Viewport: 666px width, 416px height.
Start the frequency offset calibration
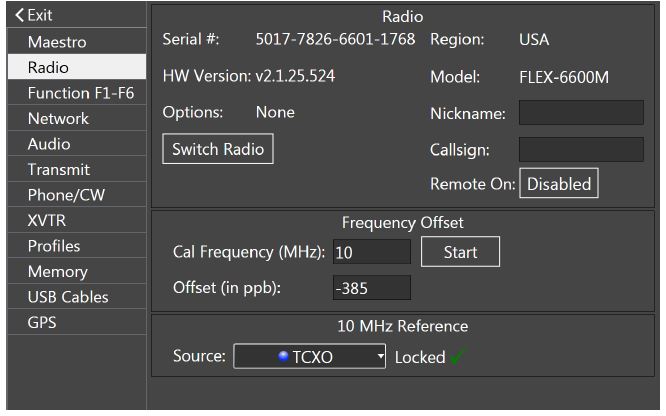point(460,252)
